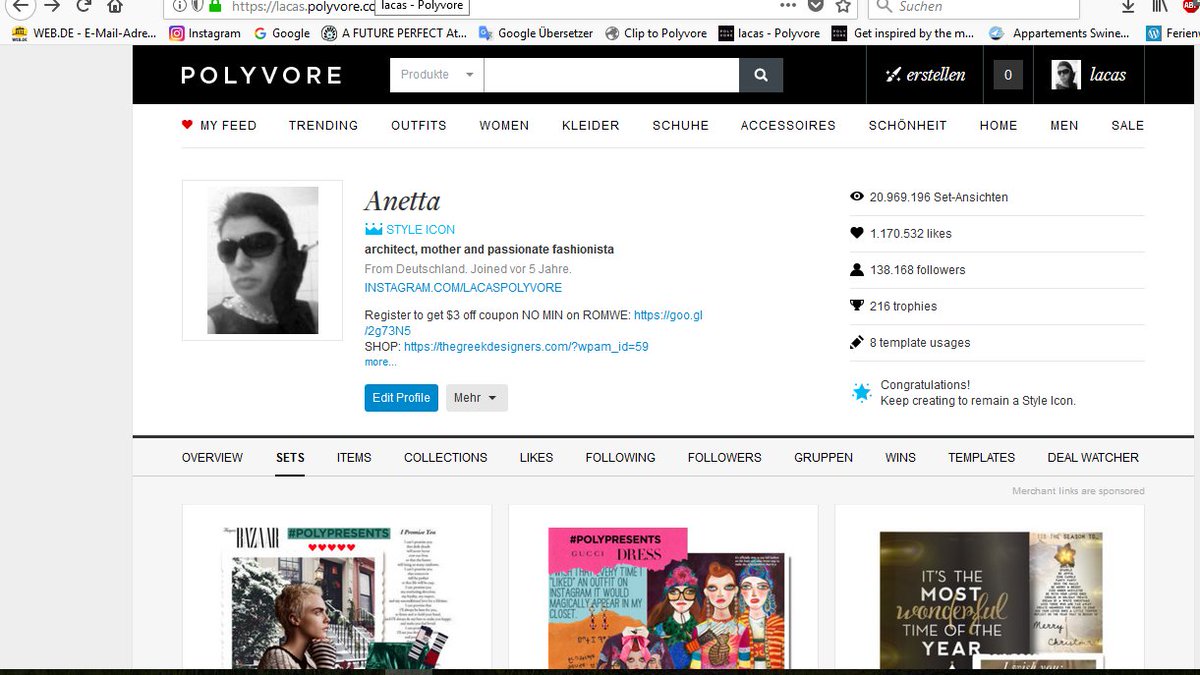Open the Produkte search category dropdown
The height and width of the screenshot is (675, 1200).
coord(437,75)
